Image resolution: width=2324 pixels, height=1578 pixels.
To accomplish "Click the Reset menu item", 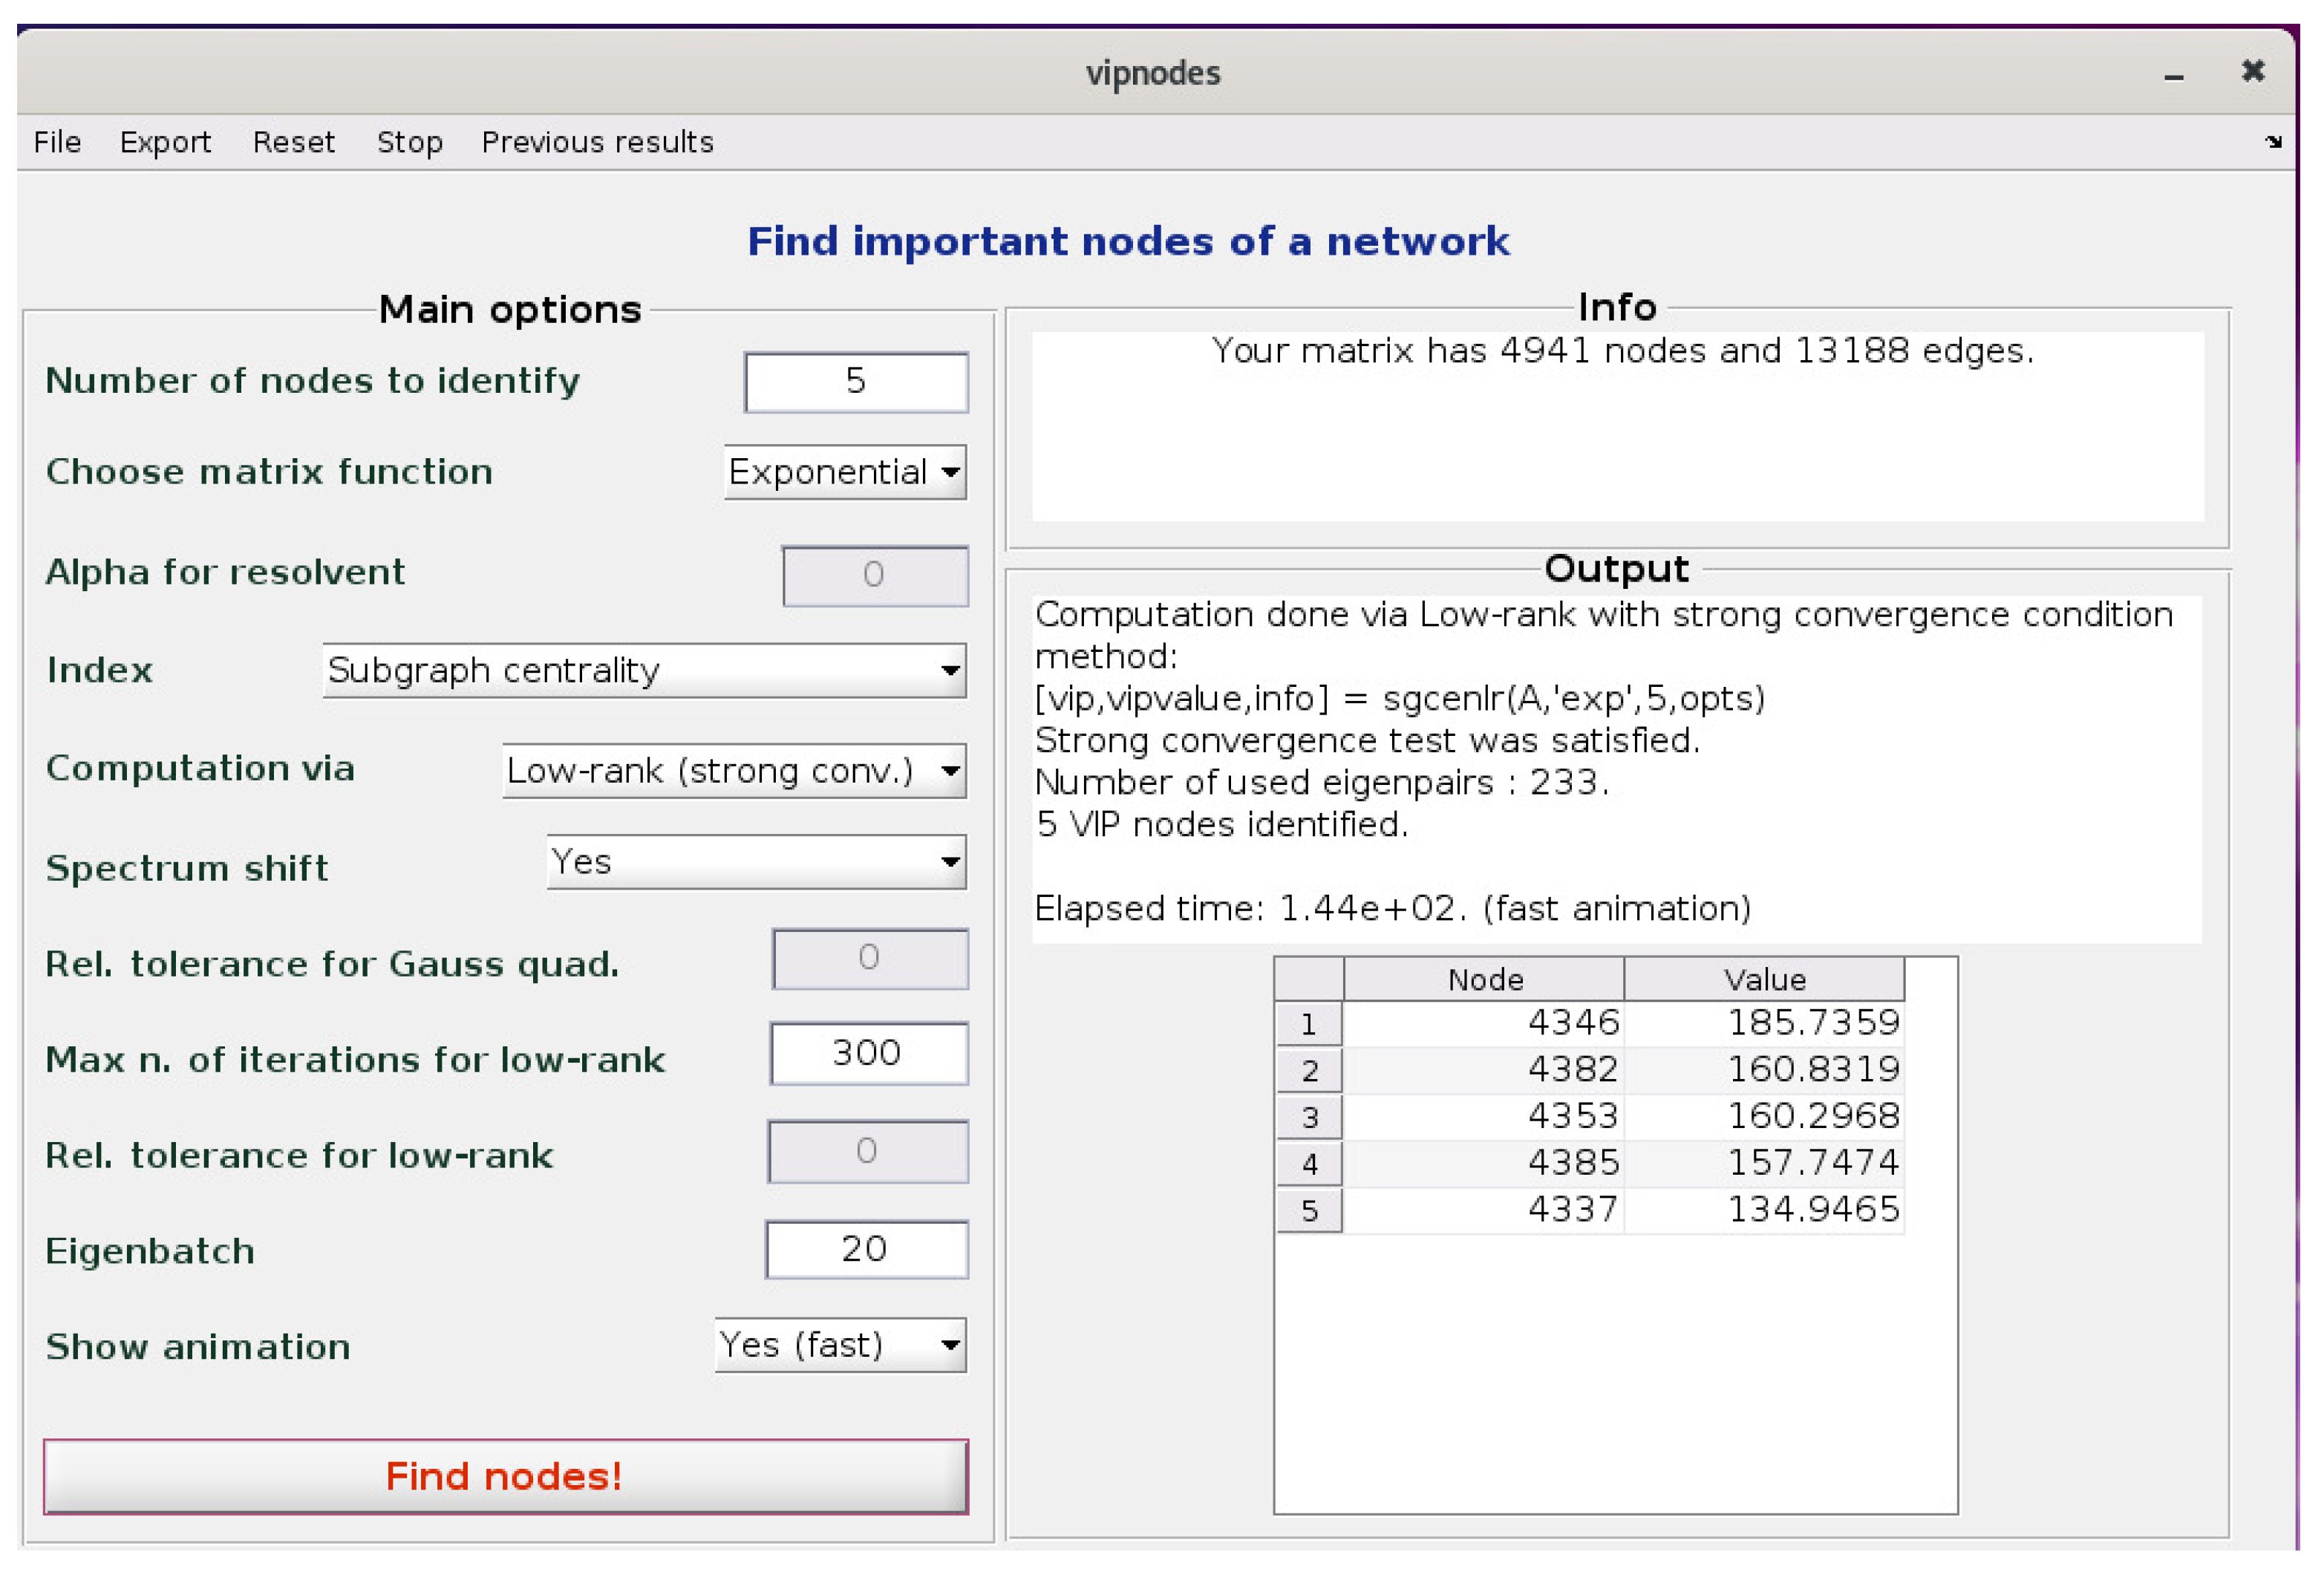I will pyautogui.click(x=293, y=142).
